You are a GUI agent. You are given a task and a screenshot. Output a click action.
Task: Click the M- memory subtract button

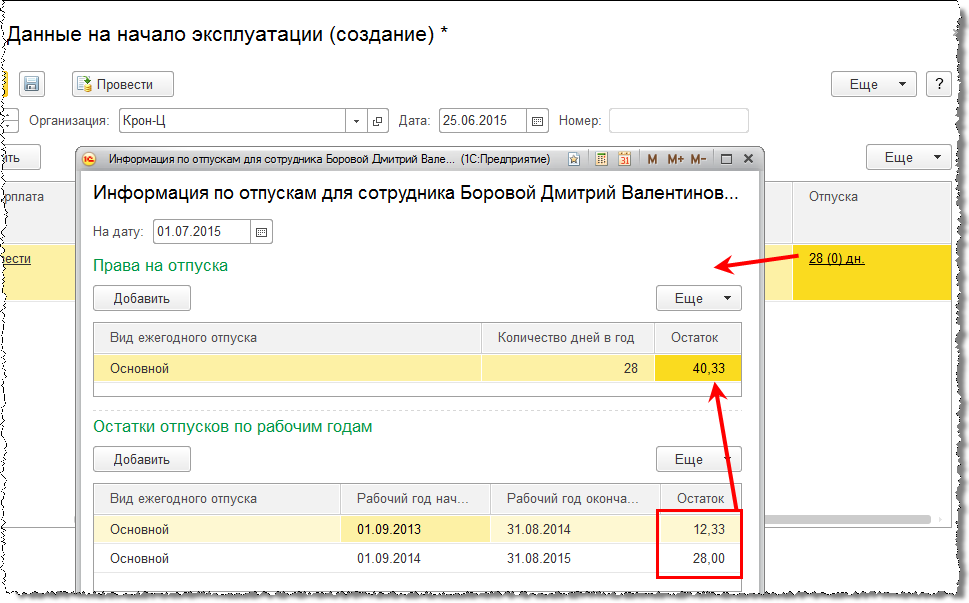(698, 159)
